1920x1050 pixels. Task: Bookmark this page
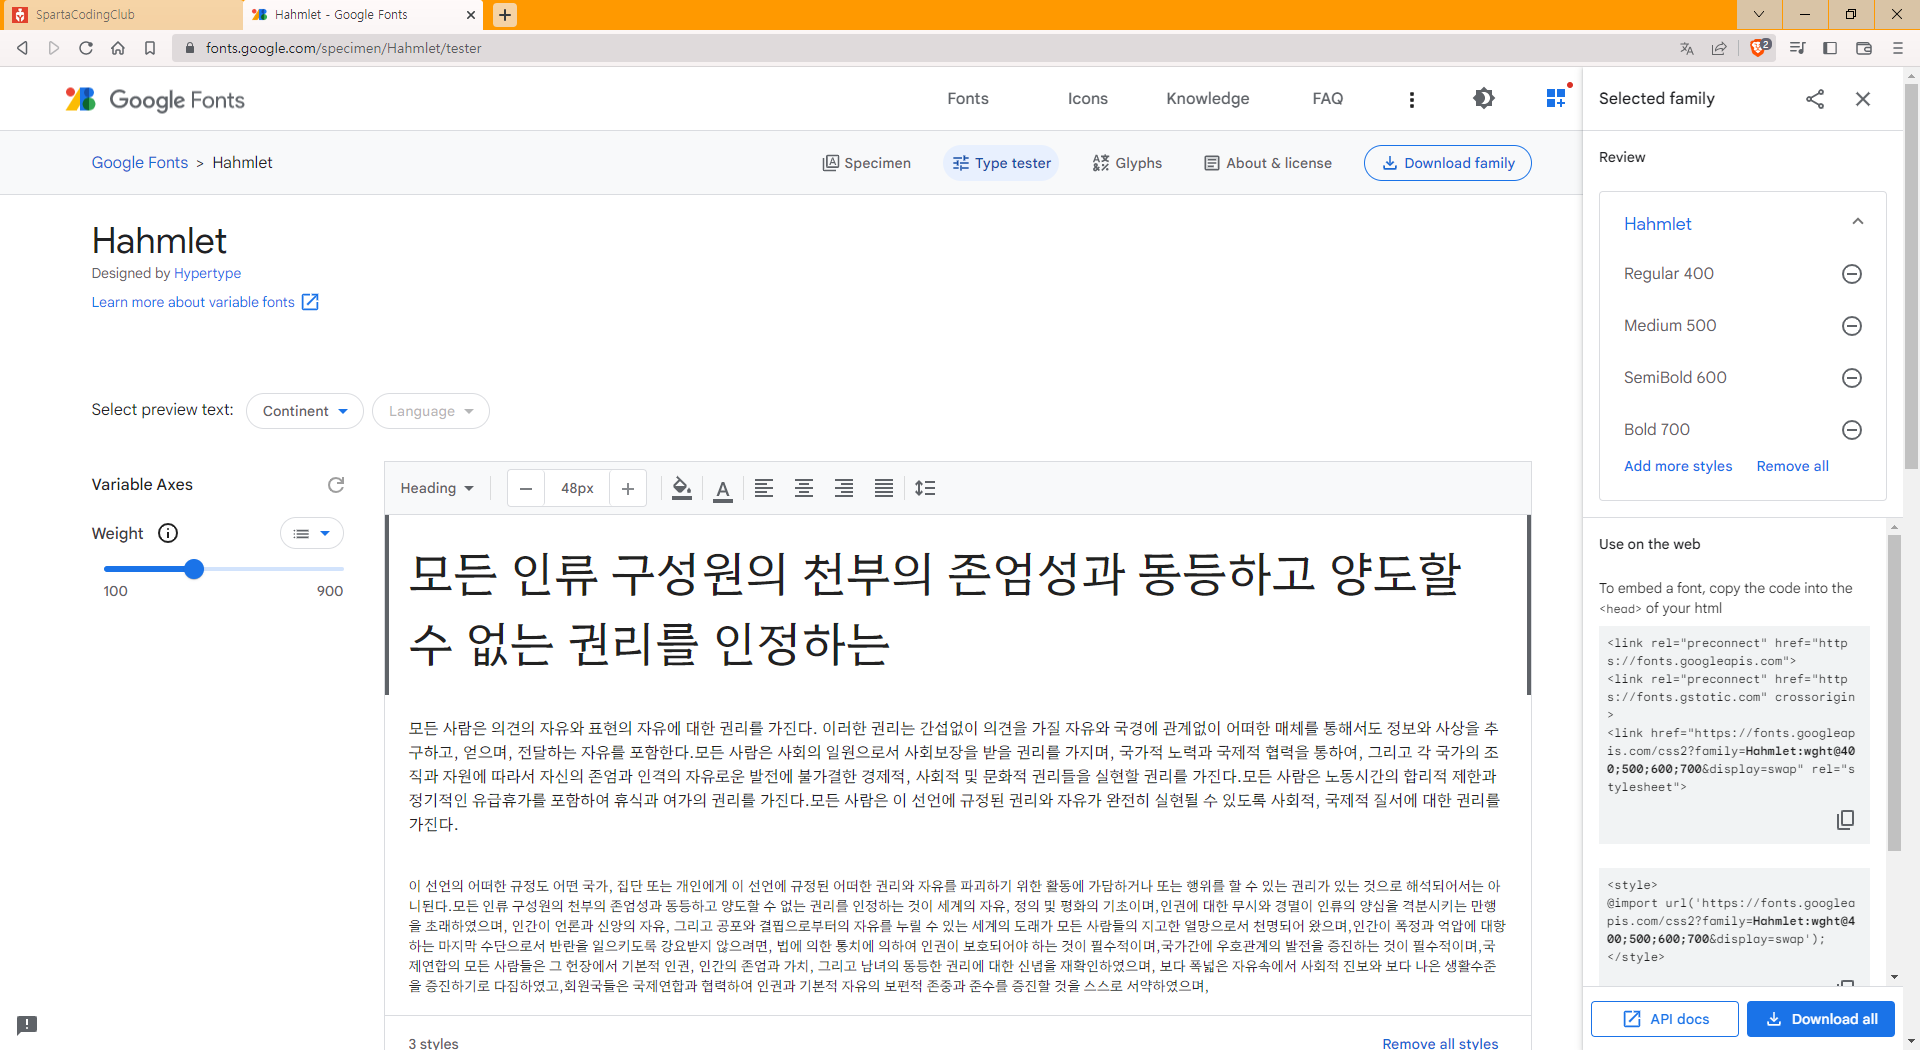tap(150, 48)
